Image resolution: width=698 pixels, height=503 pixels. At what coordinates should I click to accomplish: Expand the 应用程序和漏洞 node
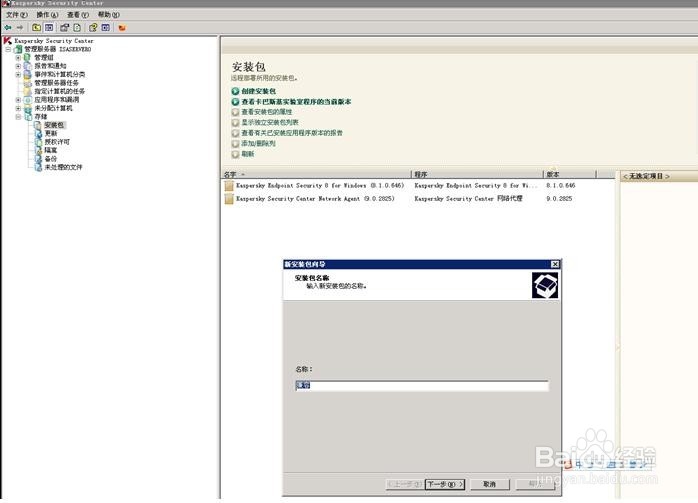pos(18,100)
